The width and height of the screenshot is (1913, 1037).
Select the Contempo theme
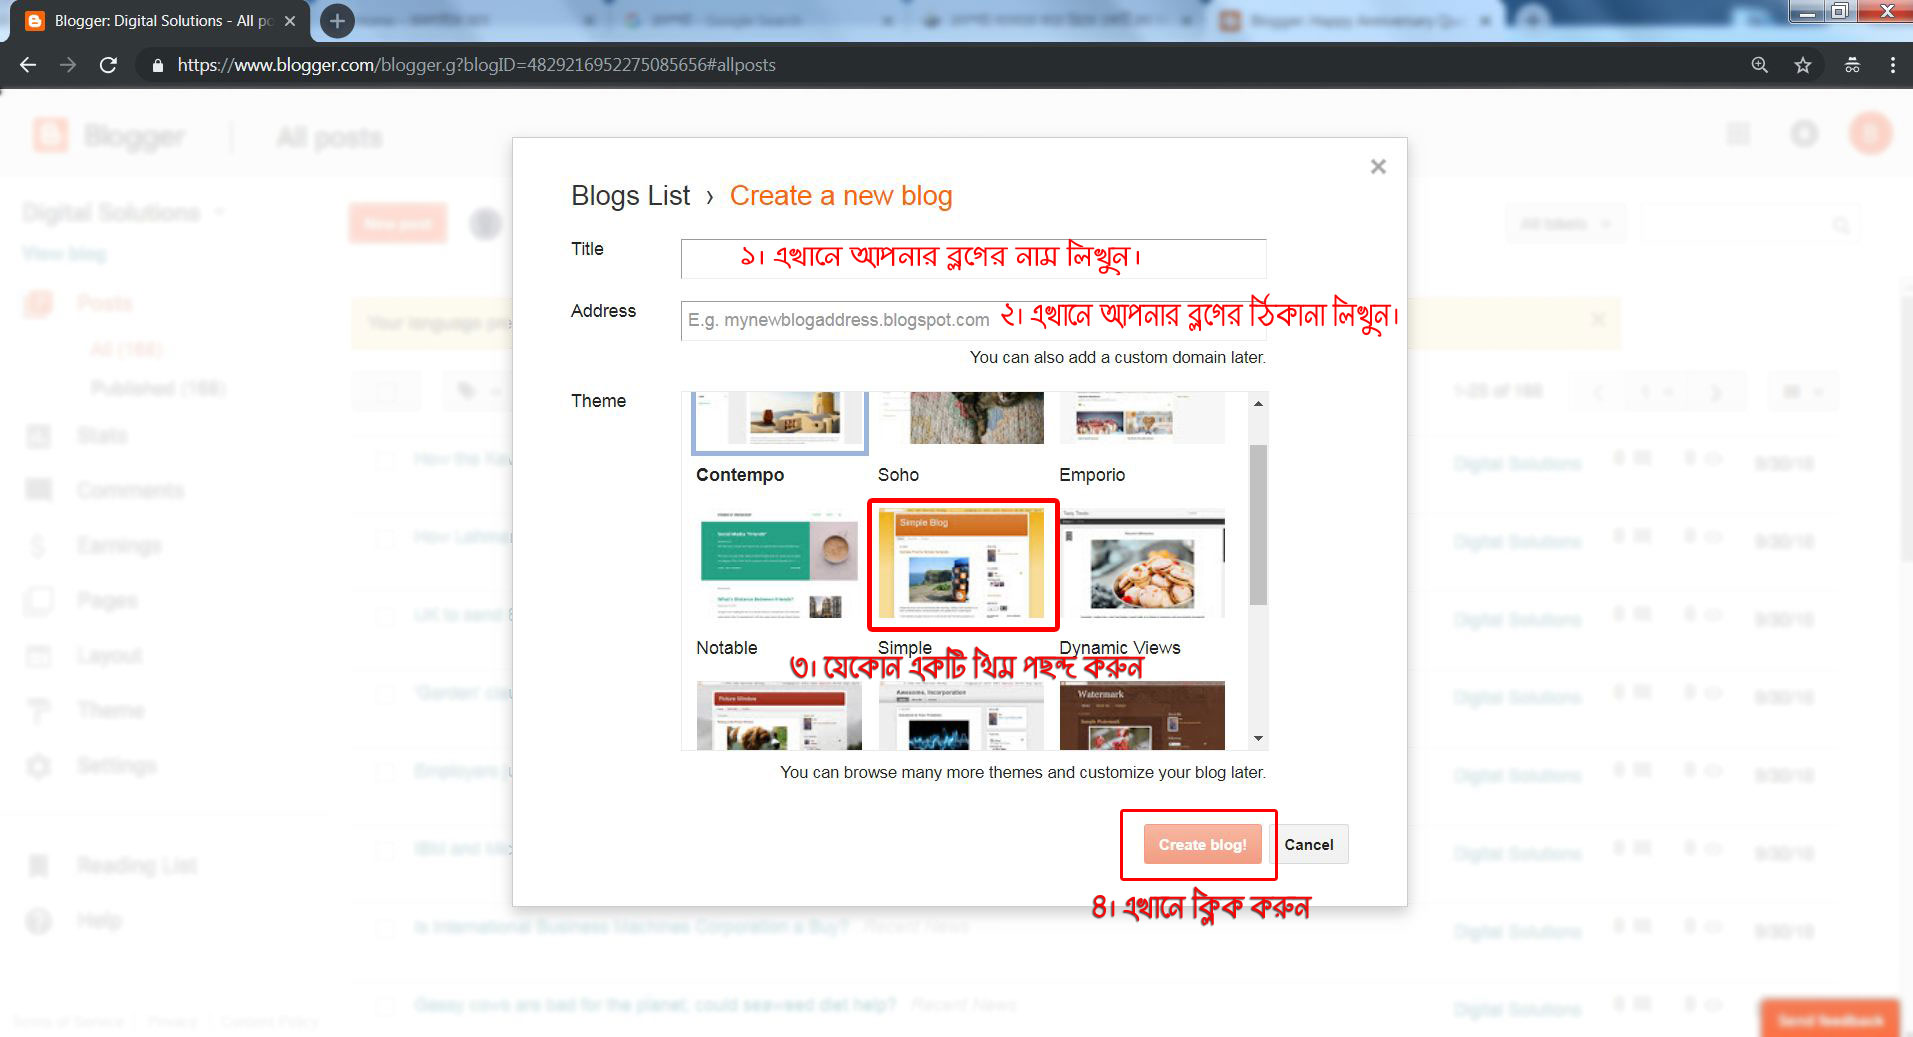779,420
